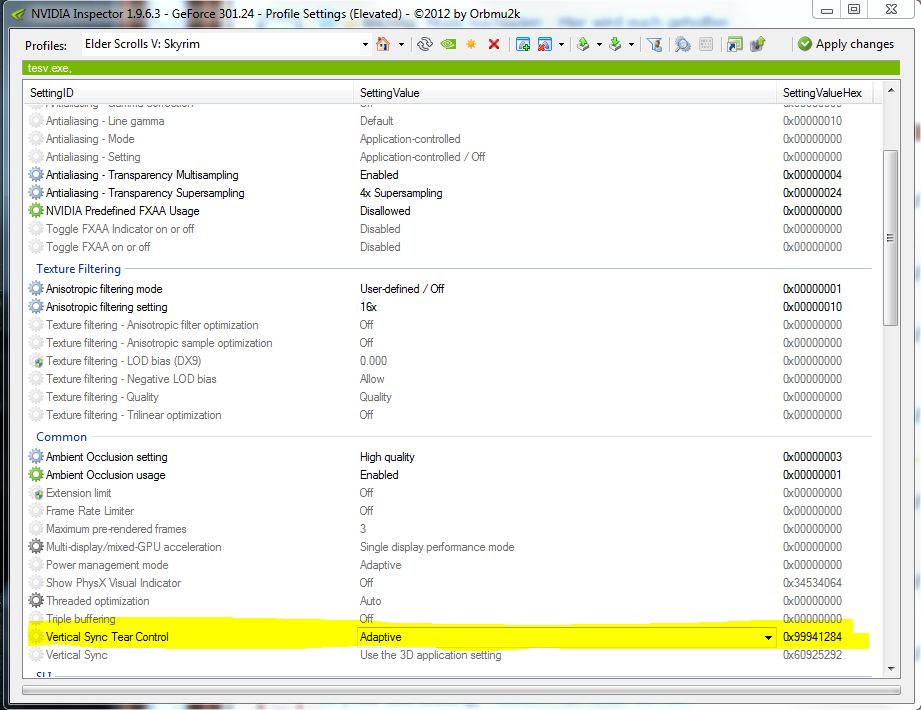
Task: Click the SettingValueHex column header
Action: 825,92
